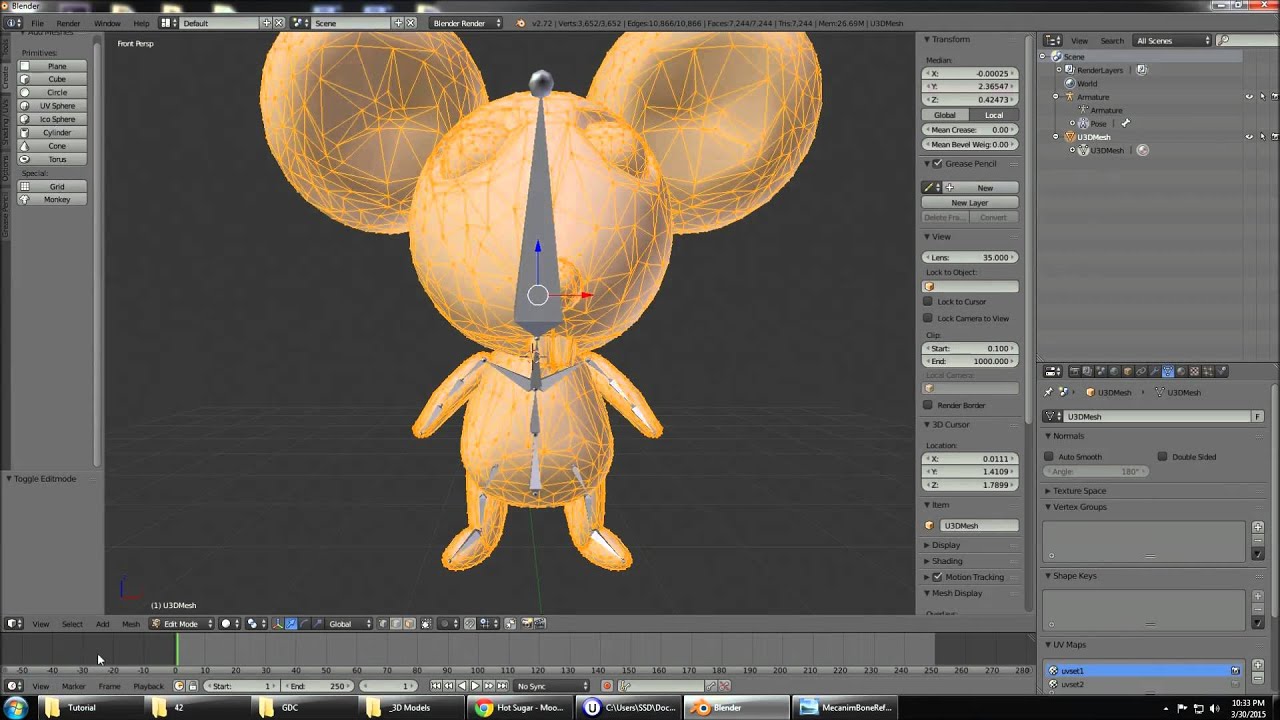Open the Blender Render engine dropdown
1280x720 pixels.
[466, 22]
